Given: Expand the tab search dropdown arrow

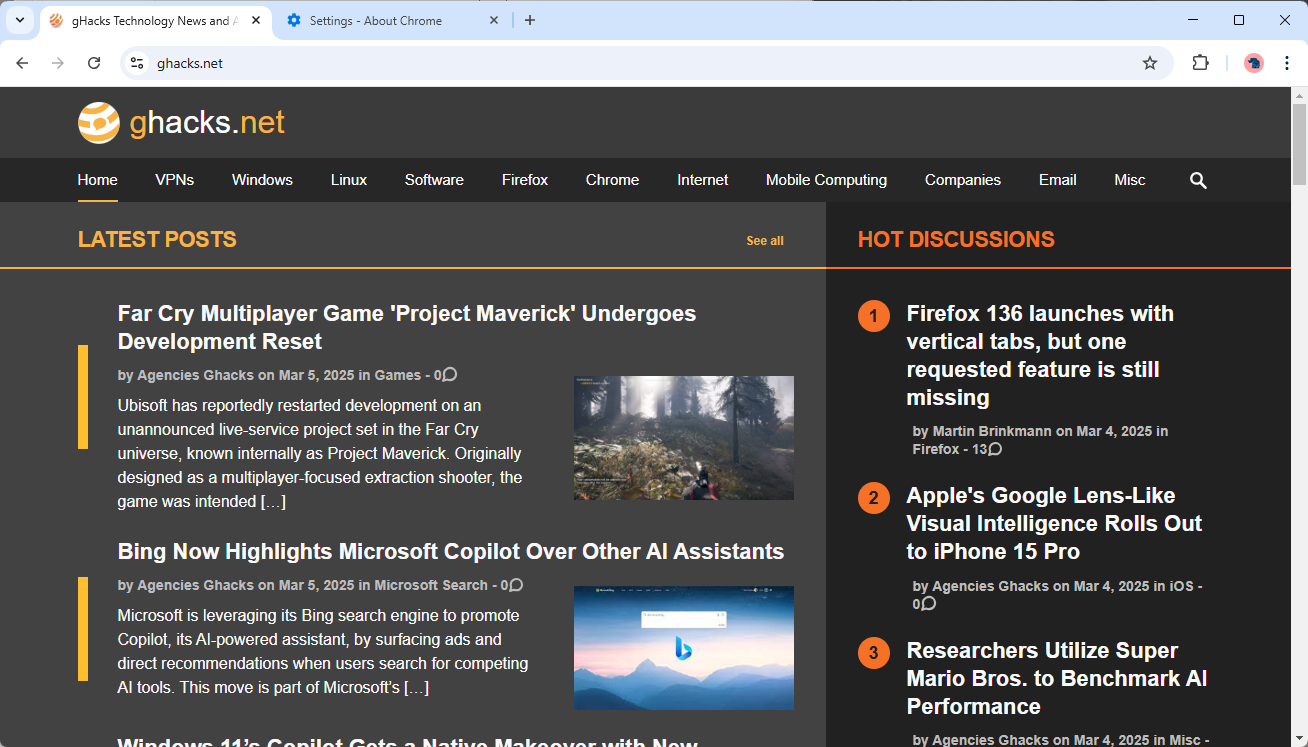Looking at the screenshot, I should click(19, 20).
